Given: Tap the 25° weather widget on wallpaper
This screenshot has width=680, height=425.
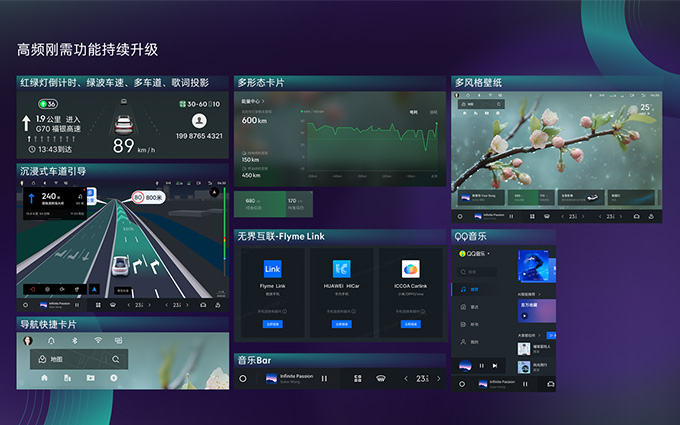Looking at the screenshot, I should 645,107.
